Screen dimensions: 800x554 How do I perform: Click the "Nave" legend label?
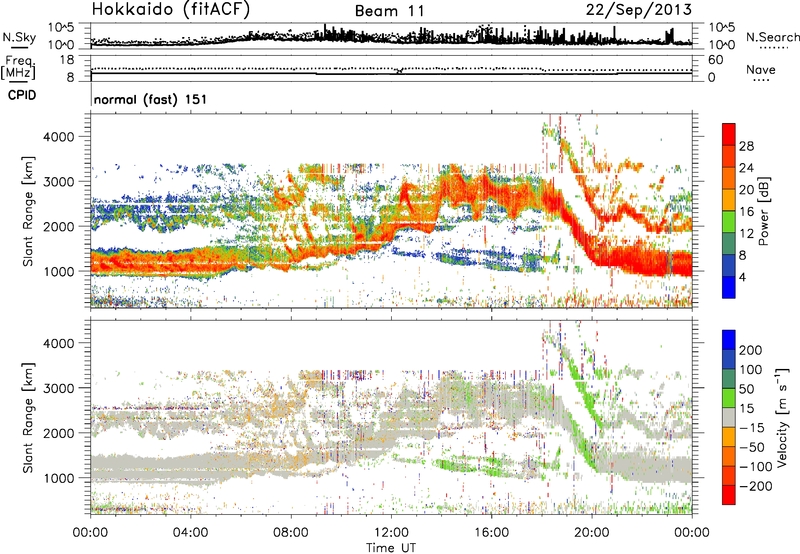(x=761, y=69)
